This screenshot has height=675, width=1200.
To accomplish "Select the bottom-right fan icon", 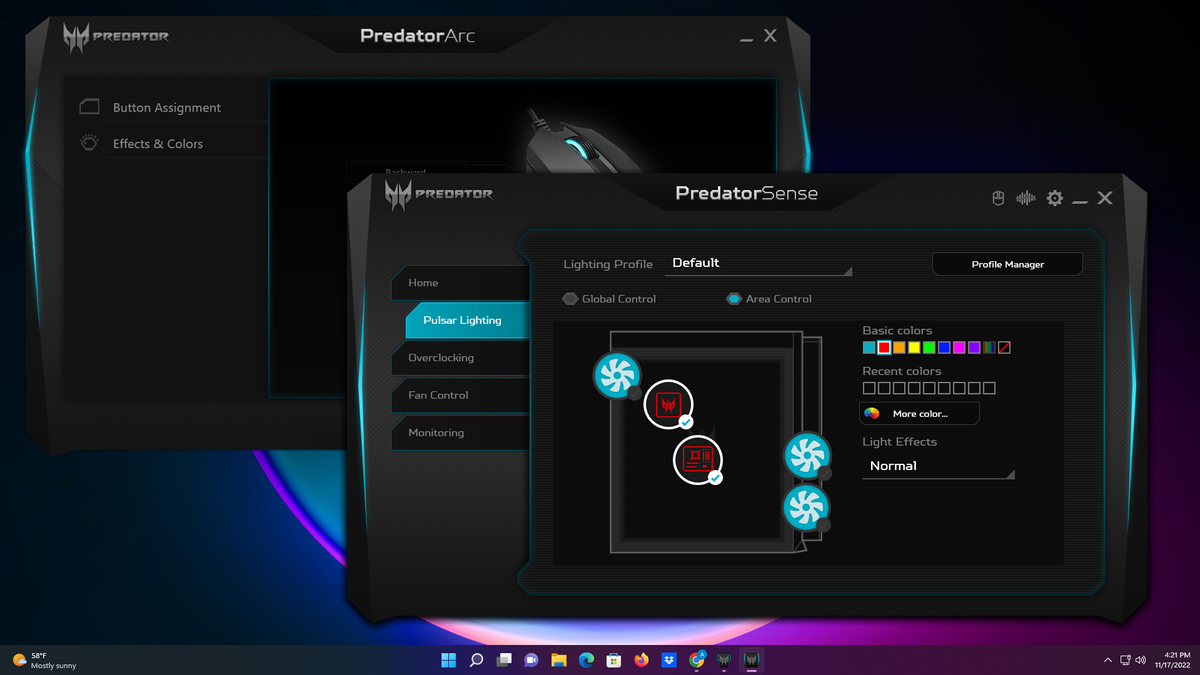I will click(x=806, y=508).
